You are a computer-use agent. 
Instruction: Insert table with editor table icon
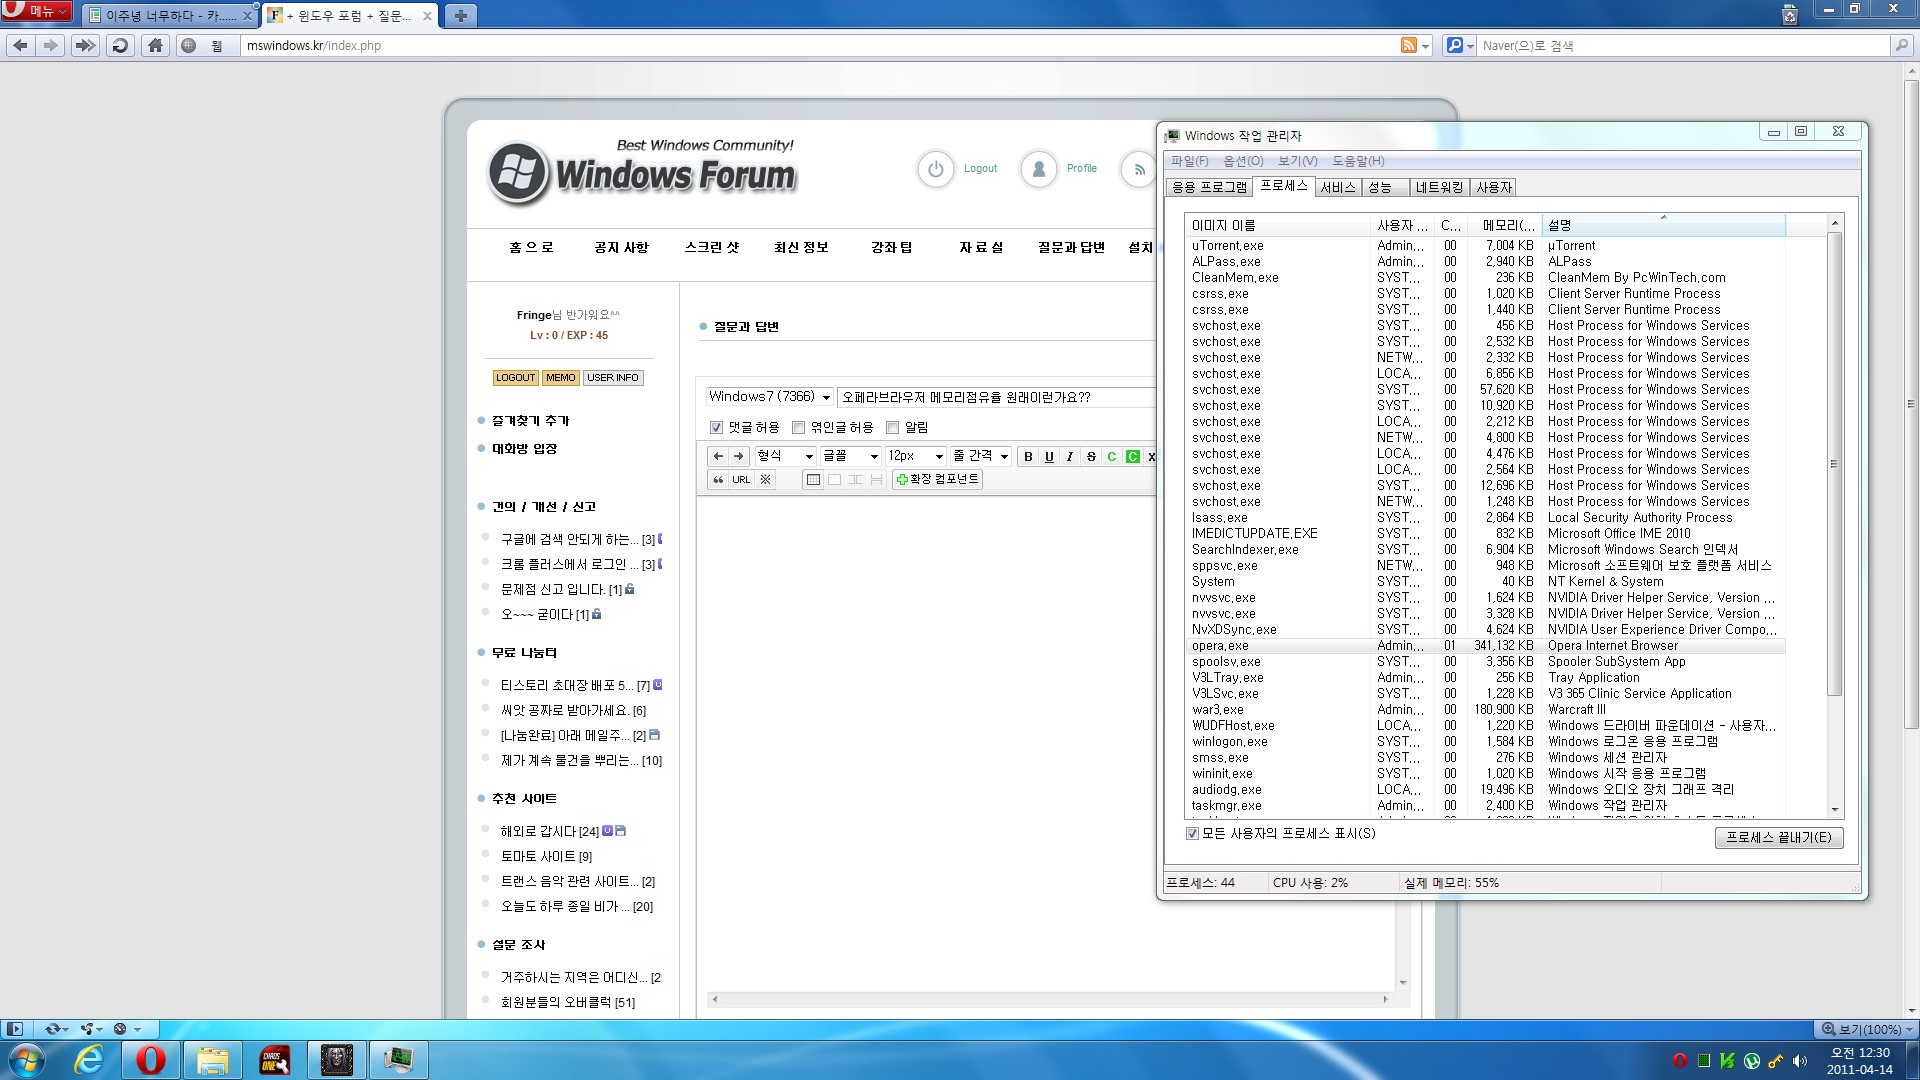click(813, 480)
